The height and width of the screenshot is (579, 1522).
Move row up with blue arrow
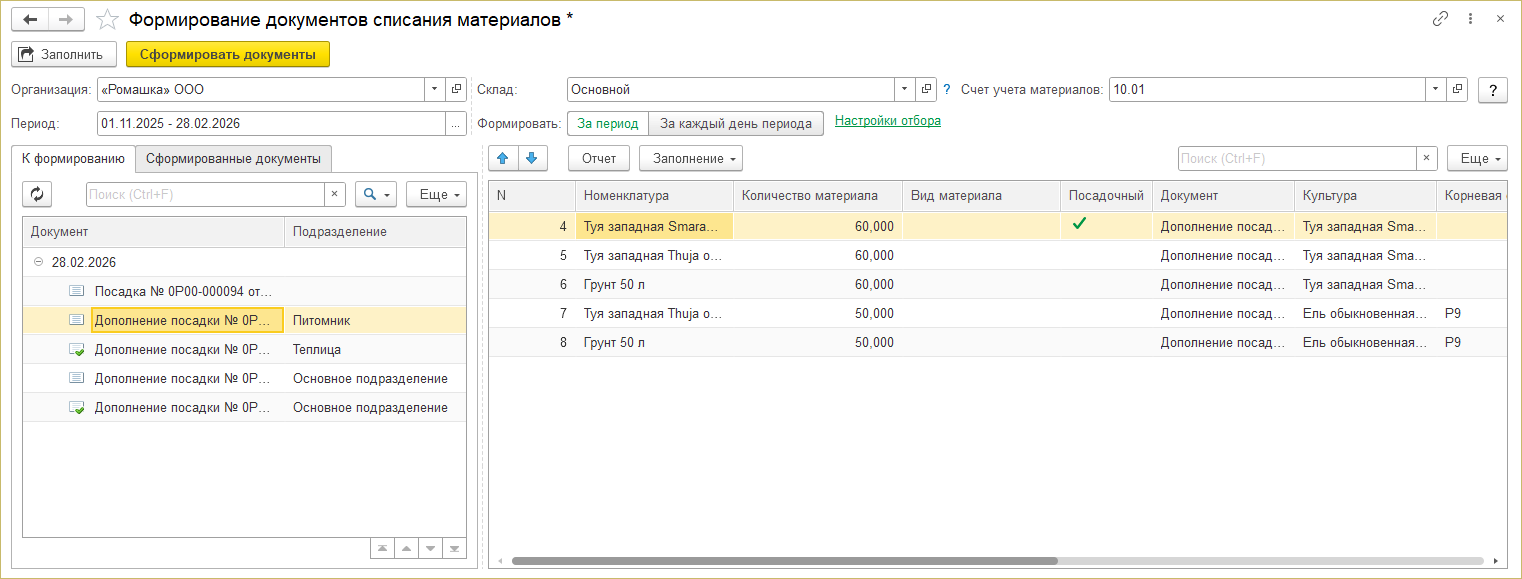pos(503,158)
